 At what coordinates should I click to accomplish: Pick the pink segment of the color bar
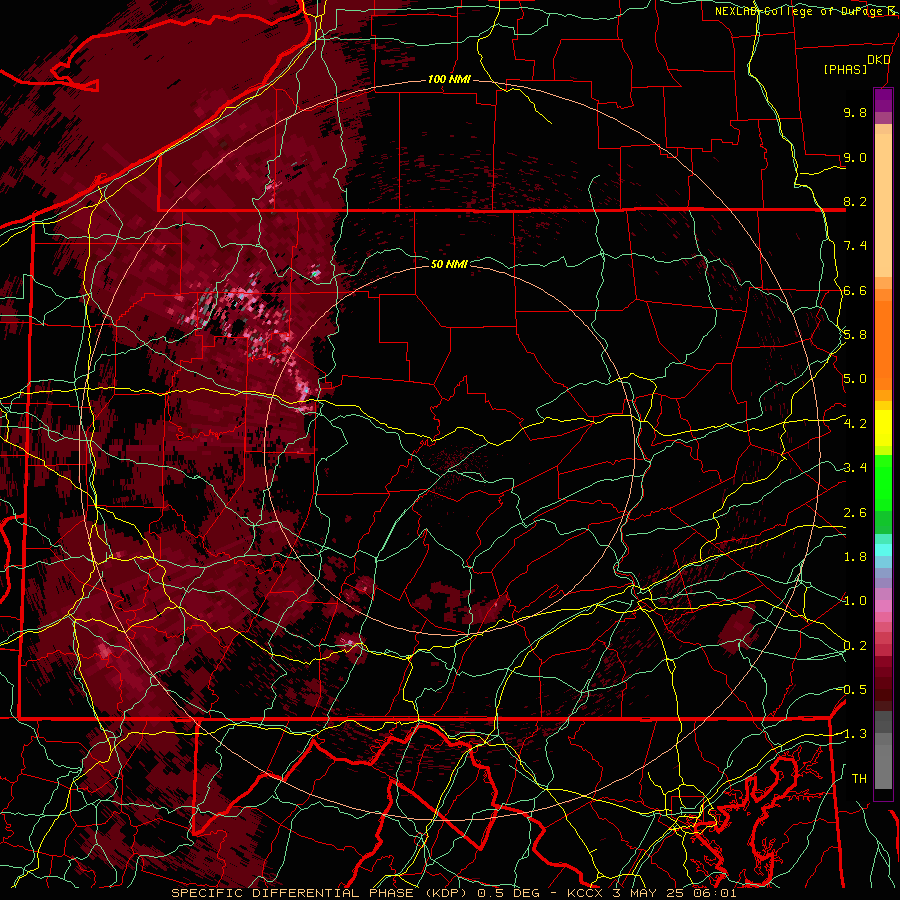883,606
